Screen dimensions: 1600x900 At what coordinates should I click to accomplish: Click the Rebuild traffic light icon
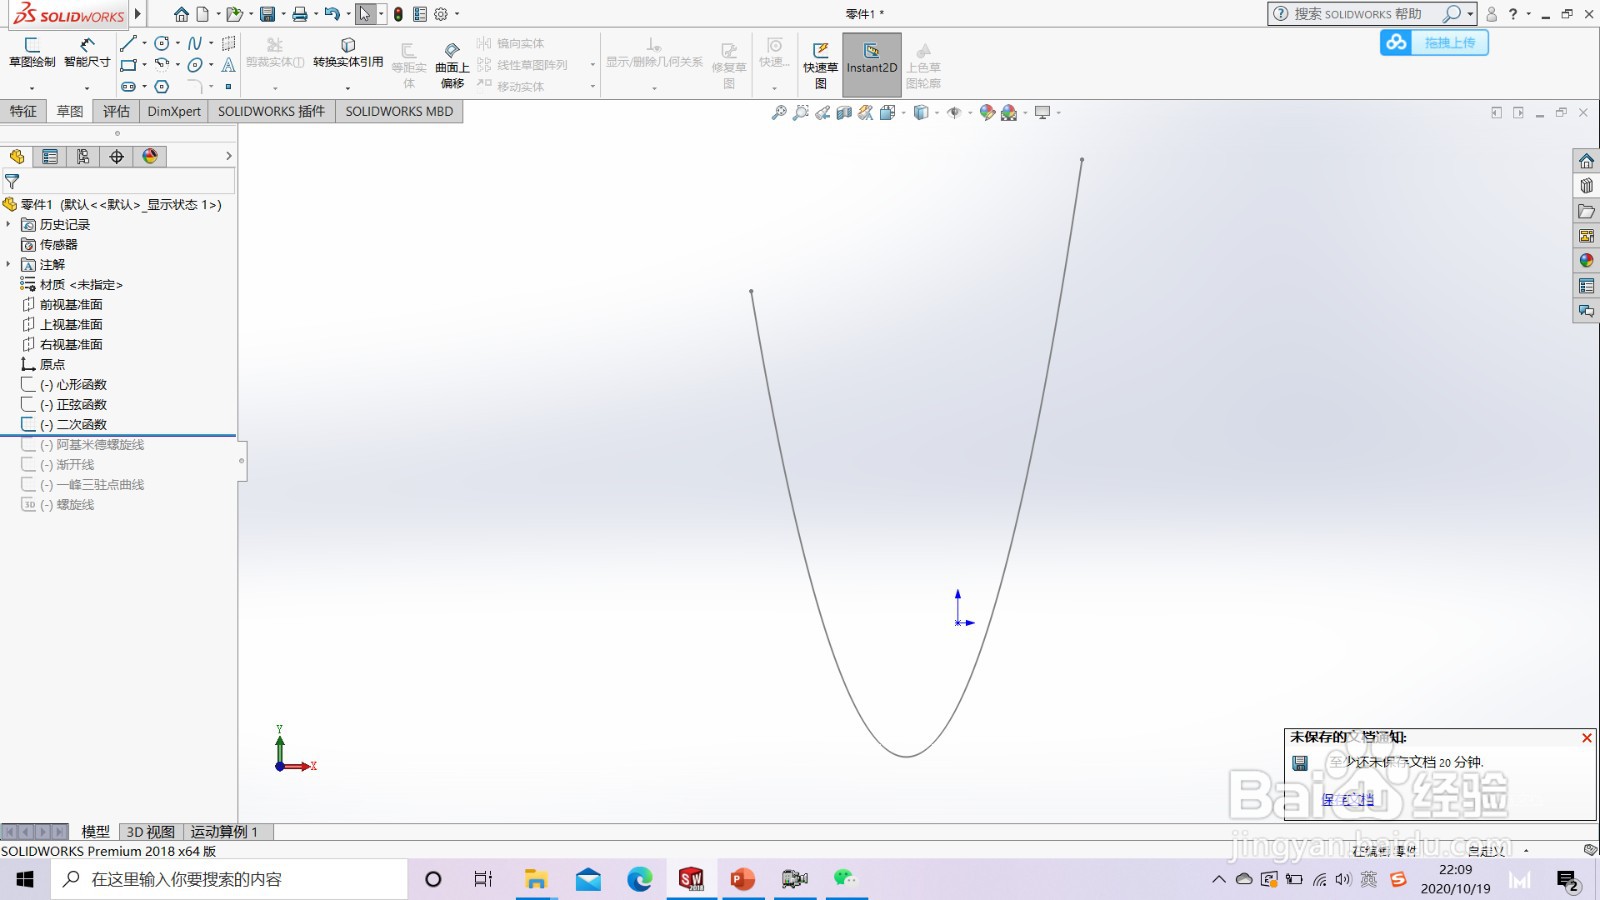[x=398, y=14]
